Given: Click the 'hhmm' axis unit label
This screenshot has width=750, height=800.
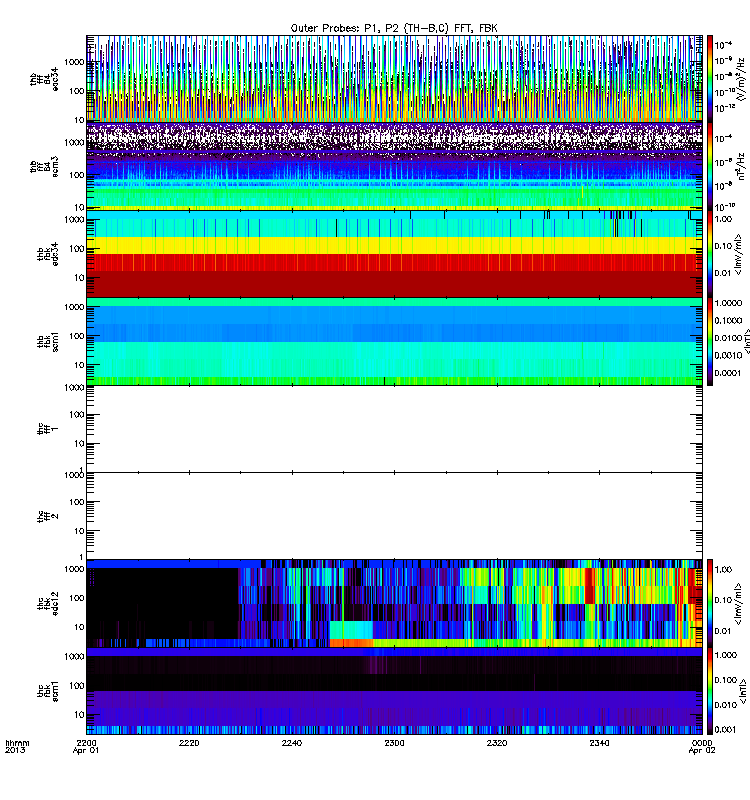Looking at the screenshot, I should click(x=17, y=743).
